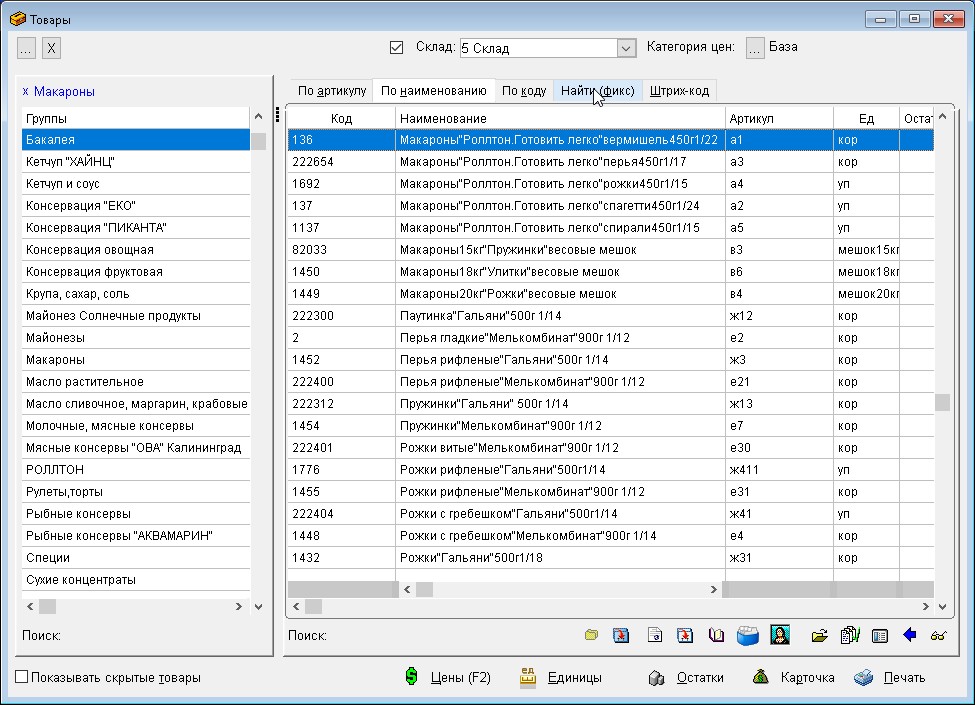Click the blue left arrow icon
975x705 pixels.
(909, 635)
